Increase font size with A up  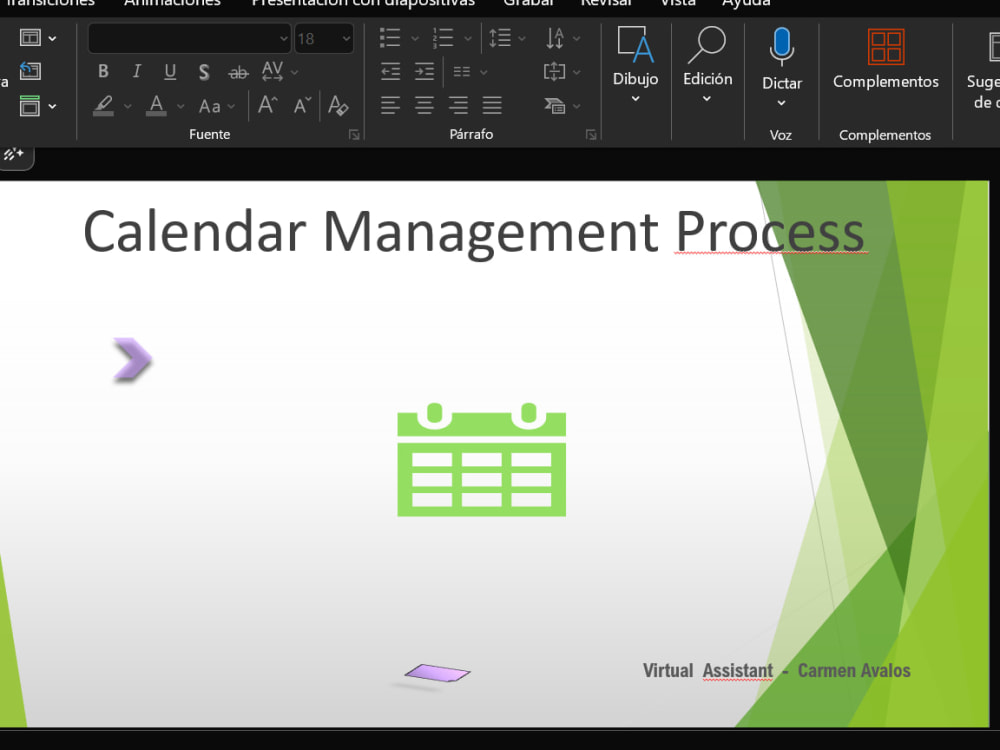tap(267, 105)
